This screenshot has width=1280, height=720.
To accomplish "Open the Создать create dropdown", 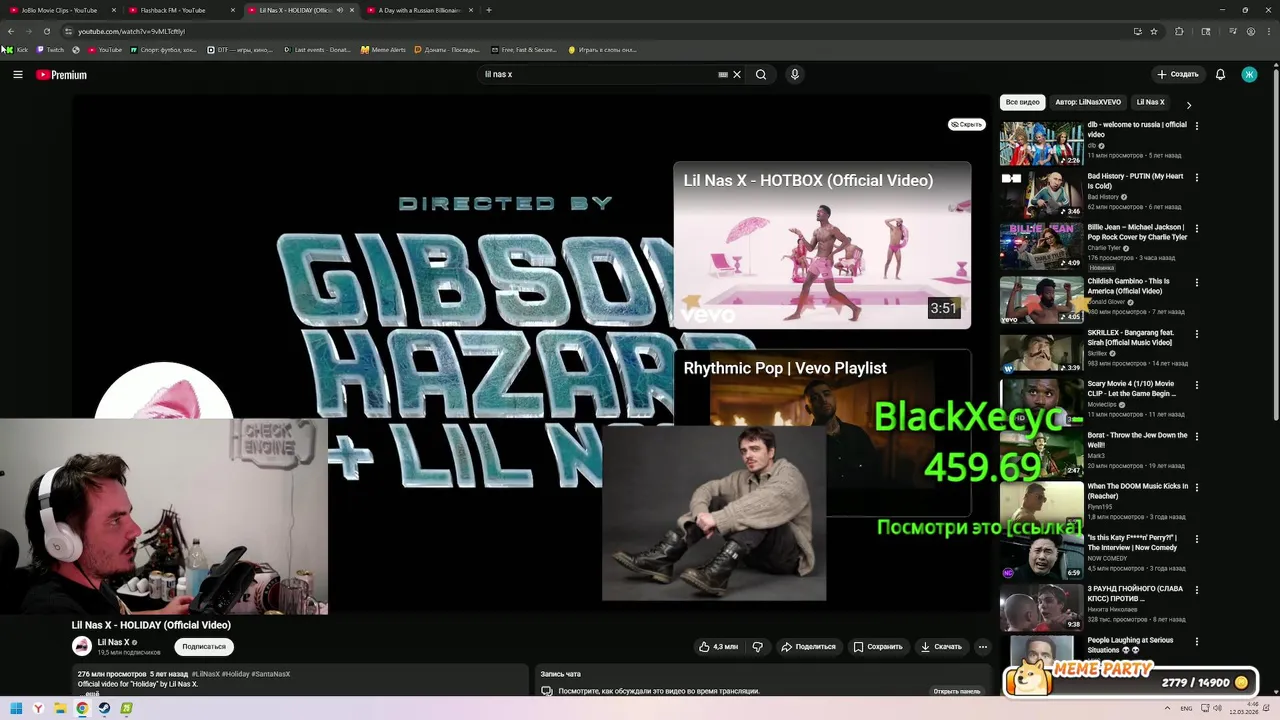I will pos(1177,74).
